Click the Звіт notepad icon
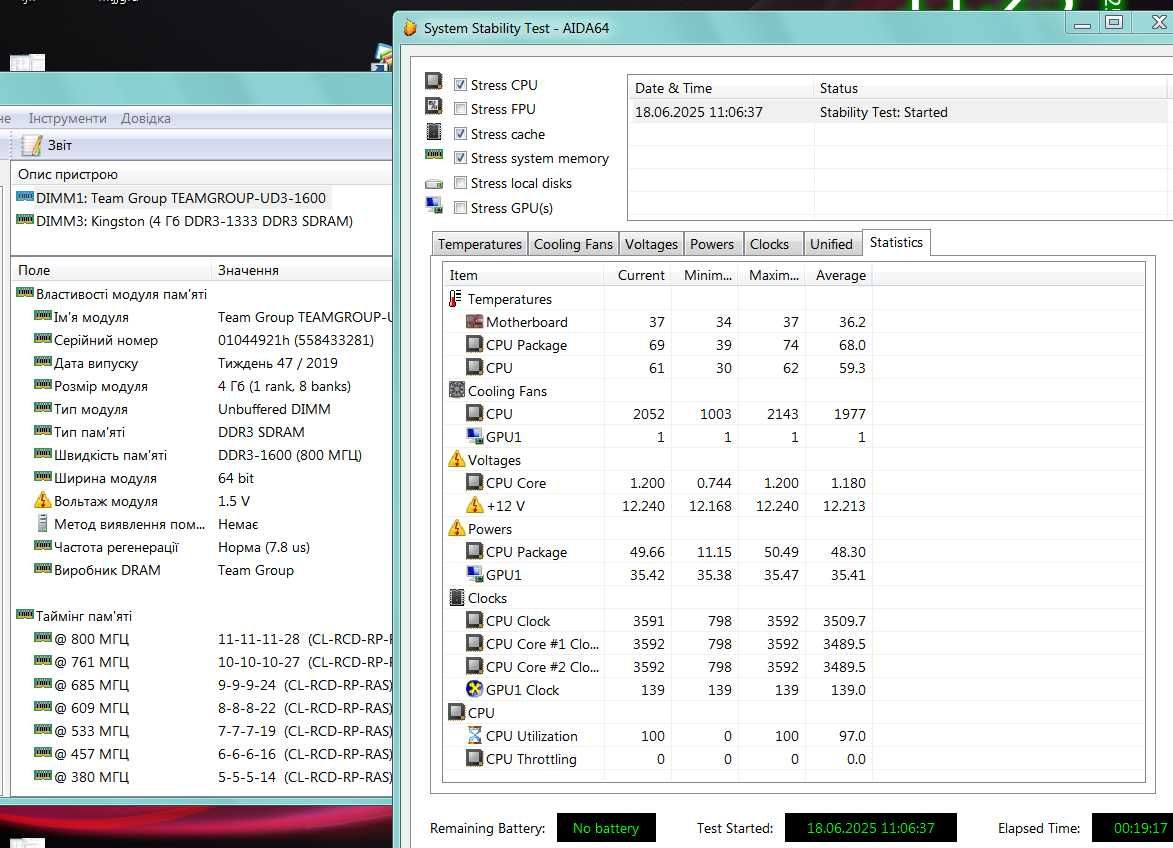Image resolution: width=1173 pixels, height=848 pixels. (x=31, y=145)
